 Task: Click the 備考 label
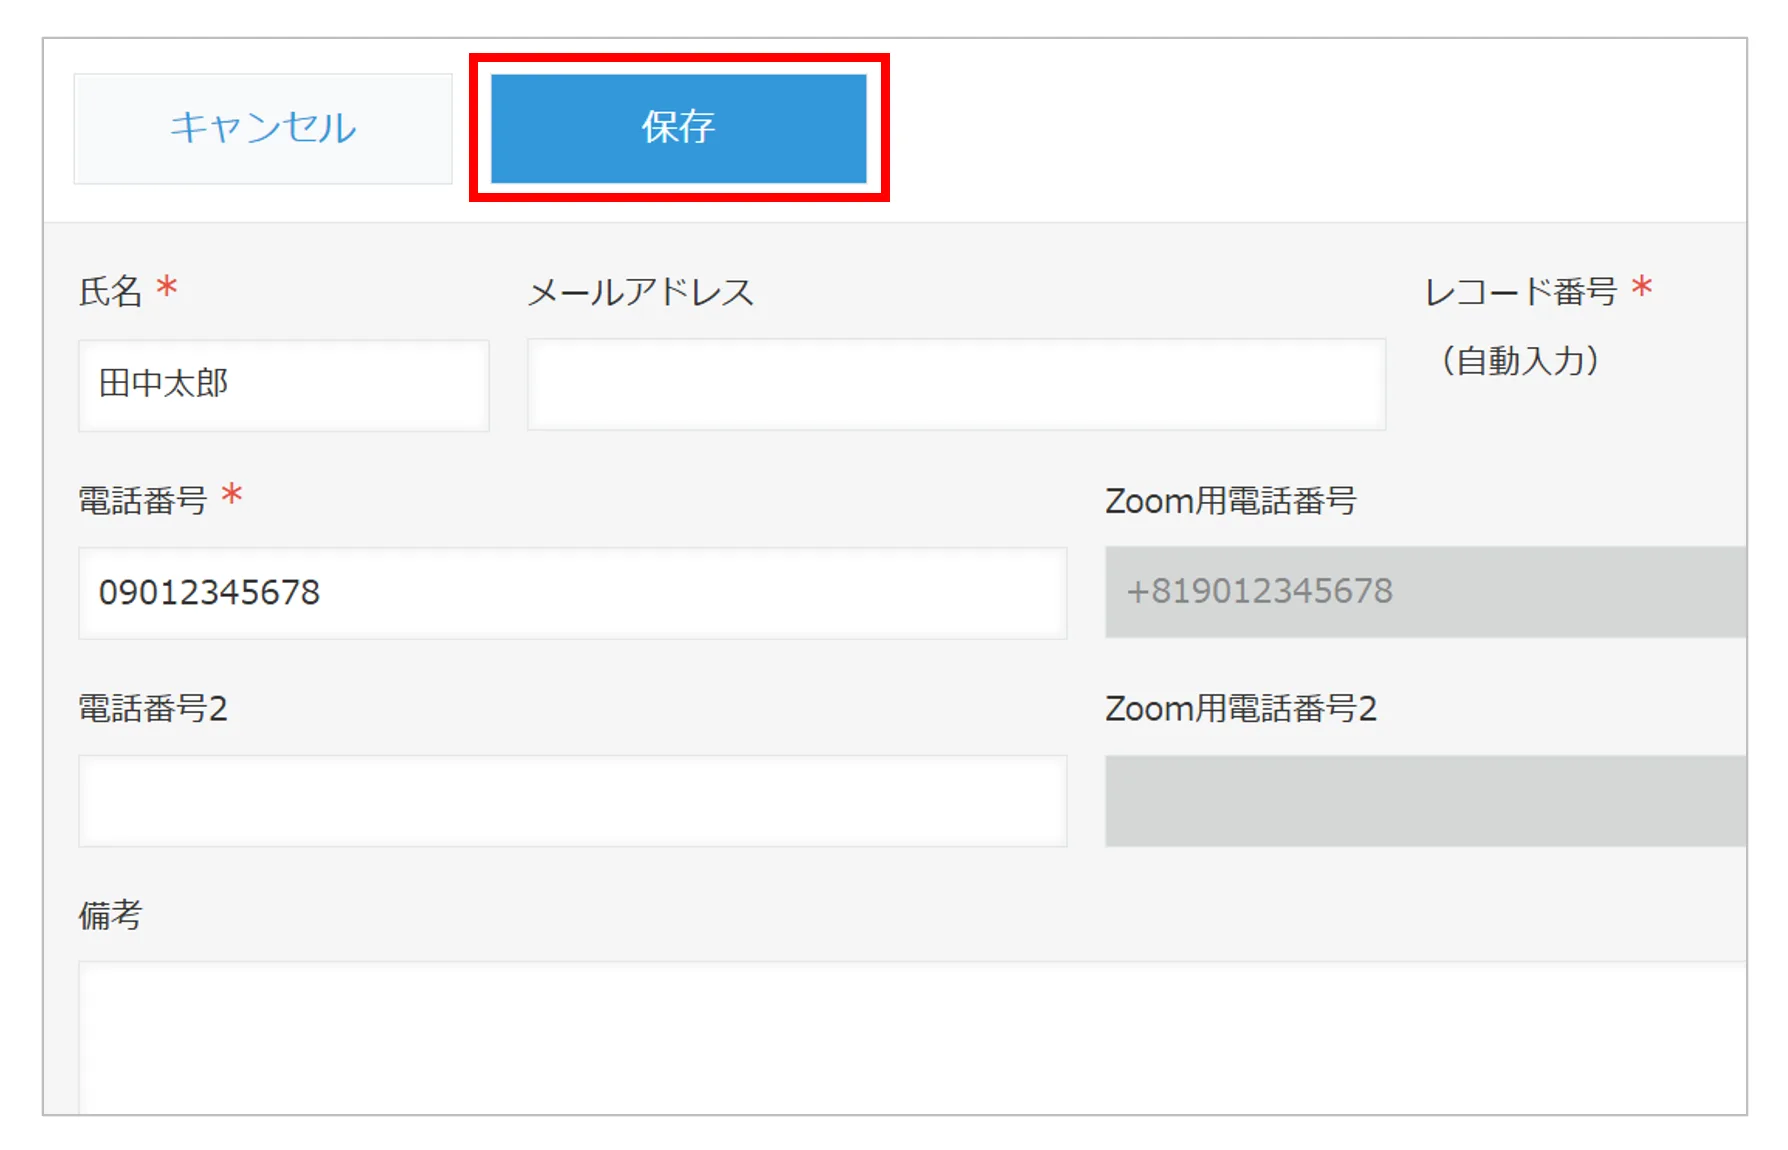click(x=111, y=915)
